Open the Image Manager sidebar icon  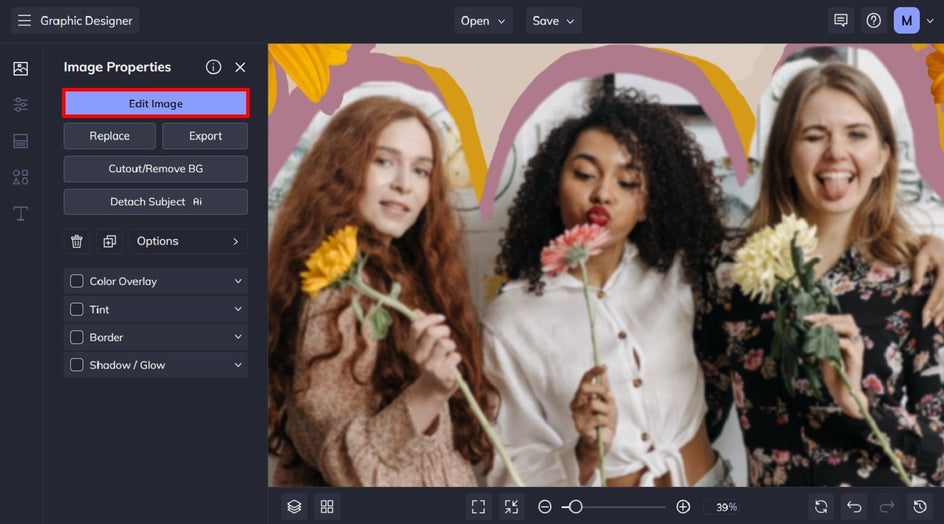click(20, 69)
